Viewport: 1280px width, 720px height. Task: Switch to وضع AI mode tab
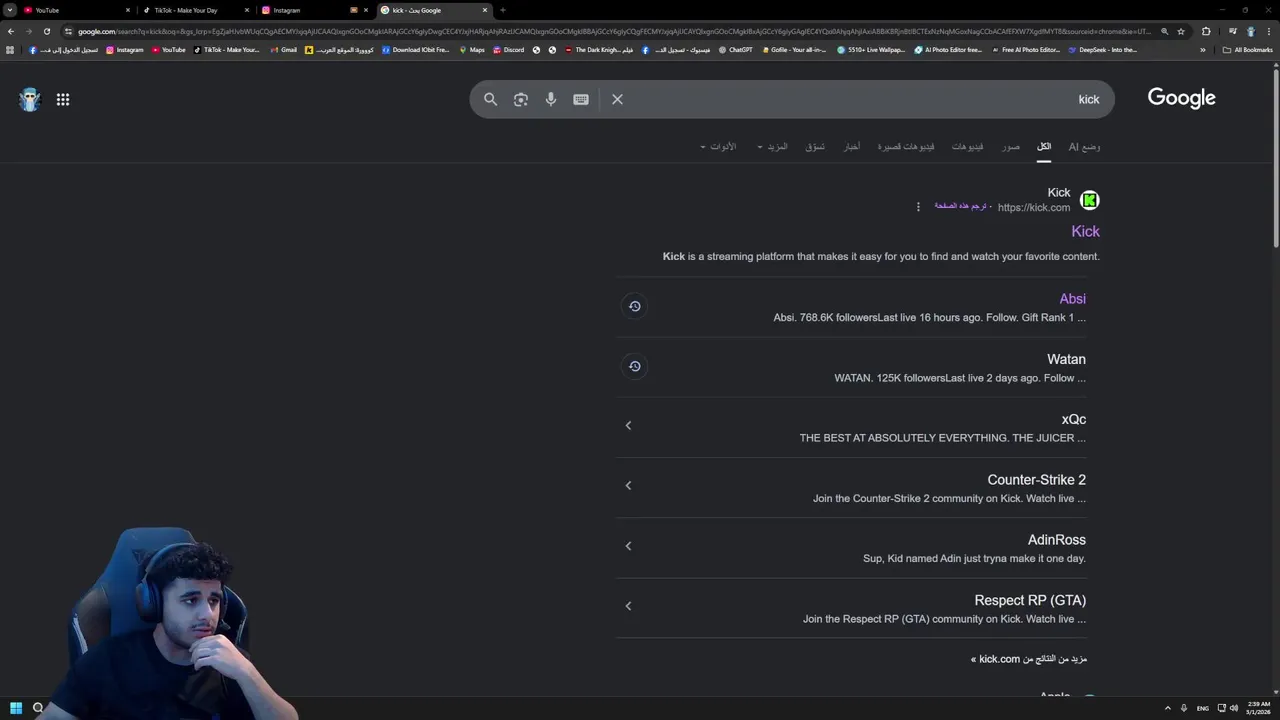tap(1084, 147)
